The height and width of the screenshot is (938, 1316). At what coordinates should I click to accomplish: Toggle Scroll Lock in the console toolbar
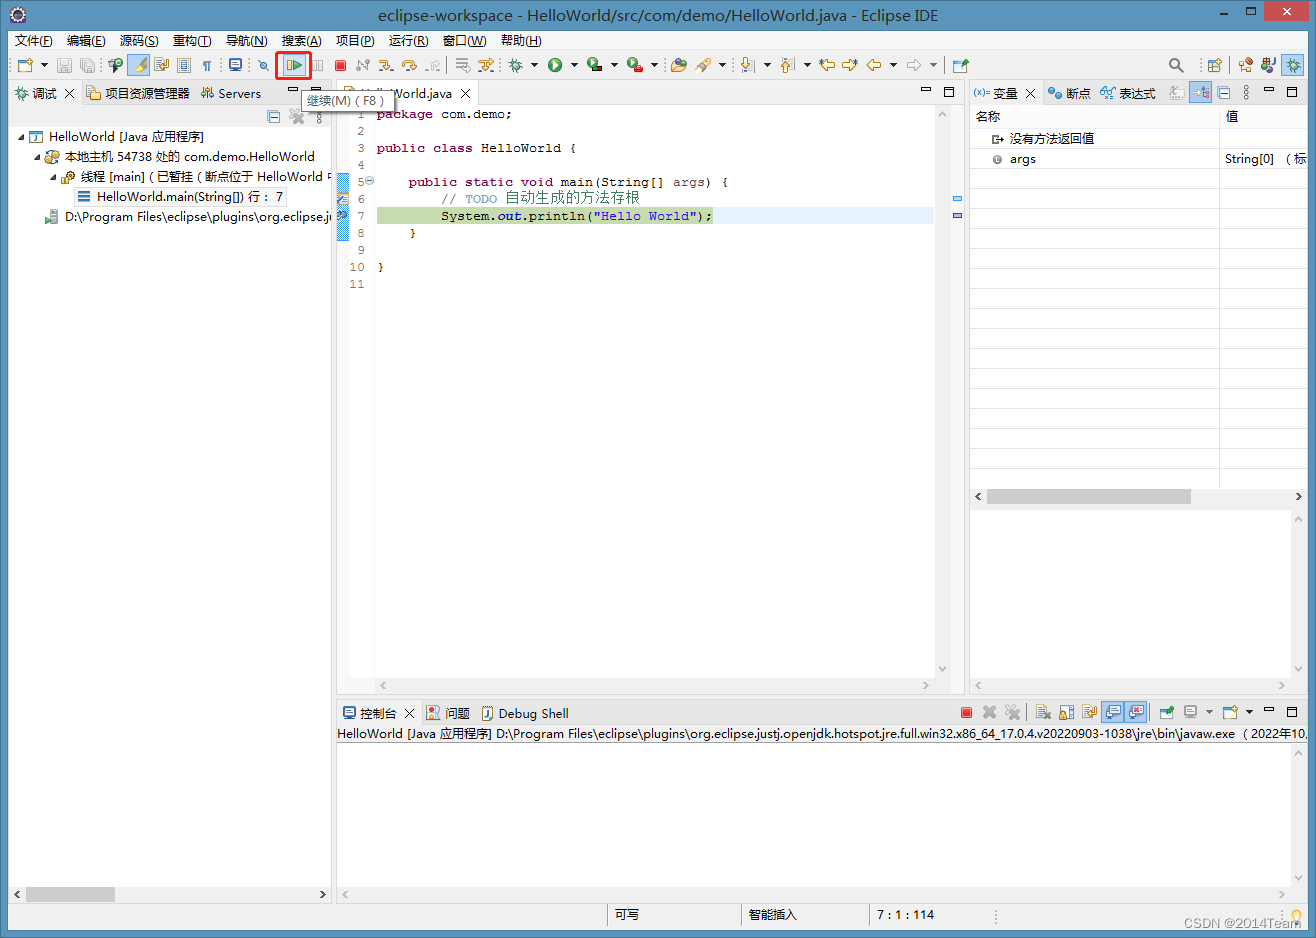click(1066, 713)
